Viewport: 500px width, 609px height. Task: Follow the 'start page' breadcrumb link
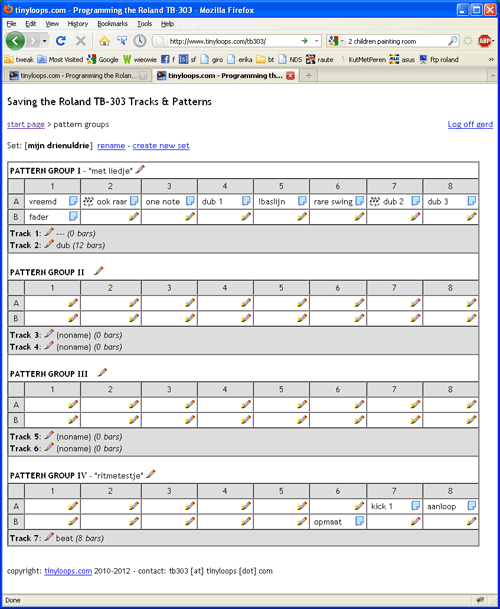(x=26, y=124)
